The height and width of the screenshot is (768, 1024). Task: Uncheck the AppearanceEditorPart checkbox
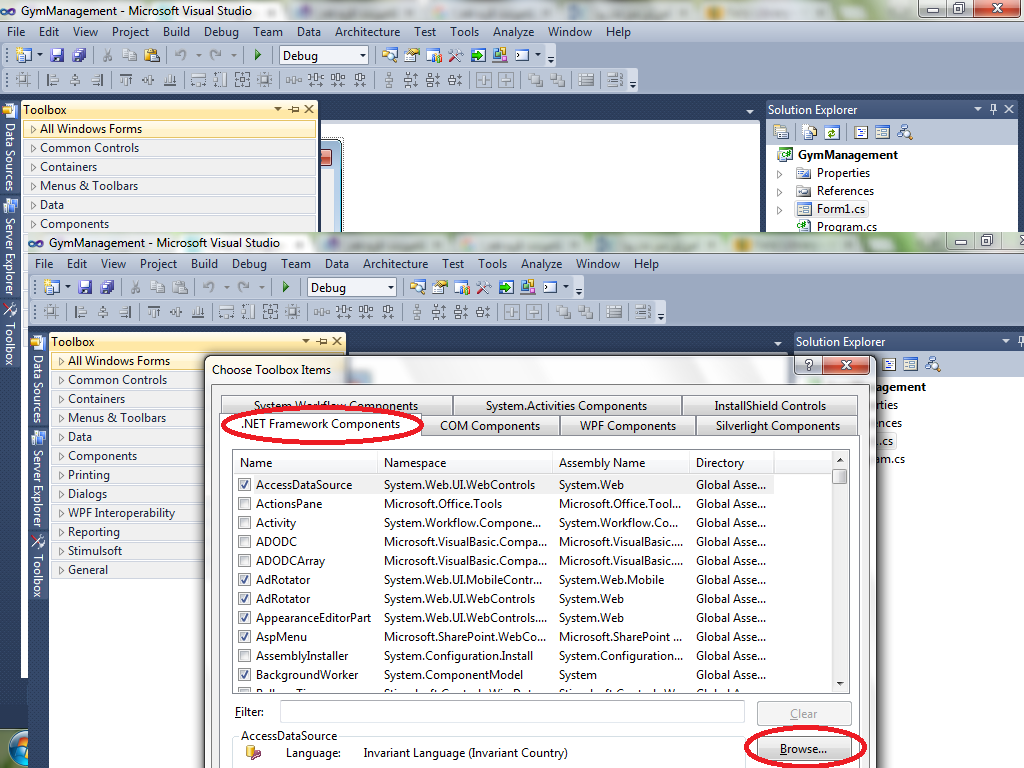pyautogui.click(x=244, y=617)
